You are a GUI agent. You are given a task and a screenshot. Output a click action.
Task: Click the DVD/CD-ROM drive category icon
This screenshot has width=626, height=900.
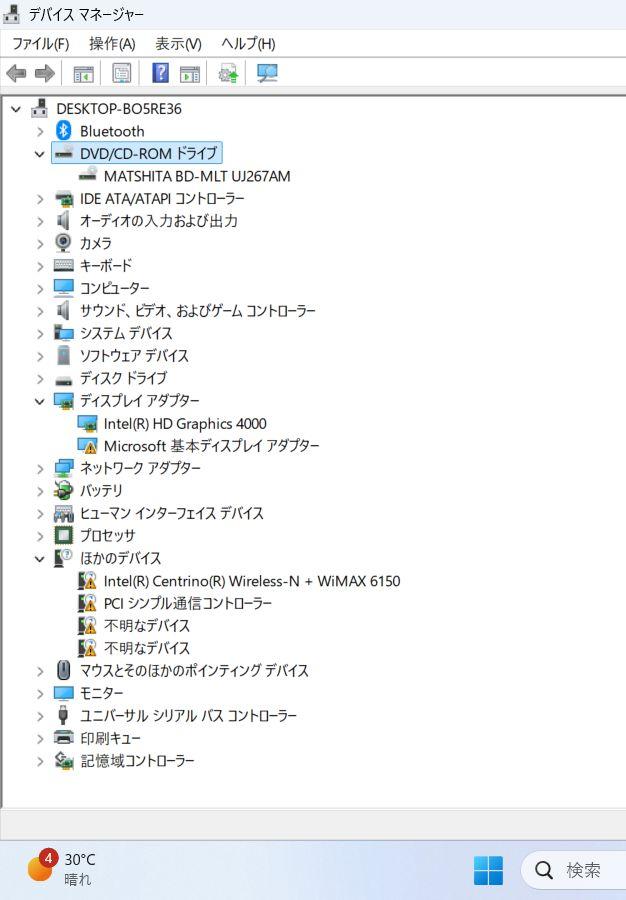(64, 153)
